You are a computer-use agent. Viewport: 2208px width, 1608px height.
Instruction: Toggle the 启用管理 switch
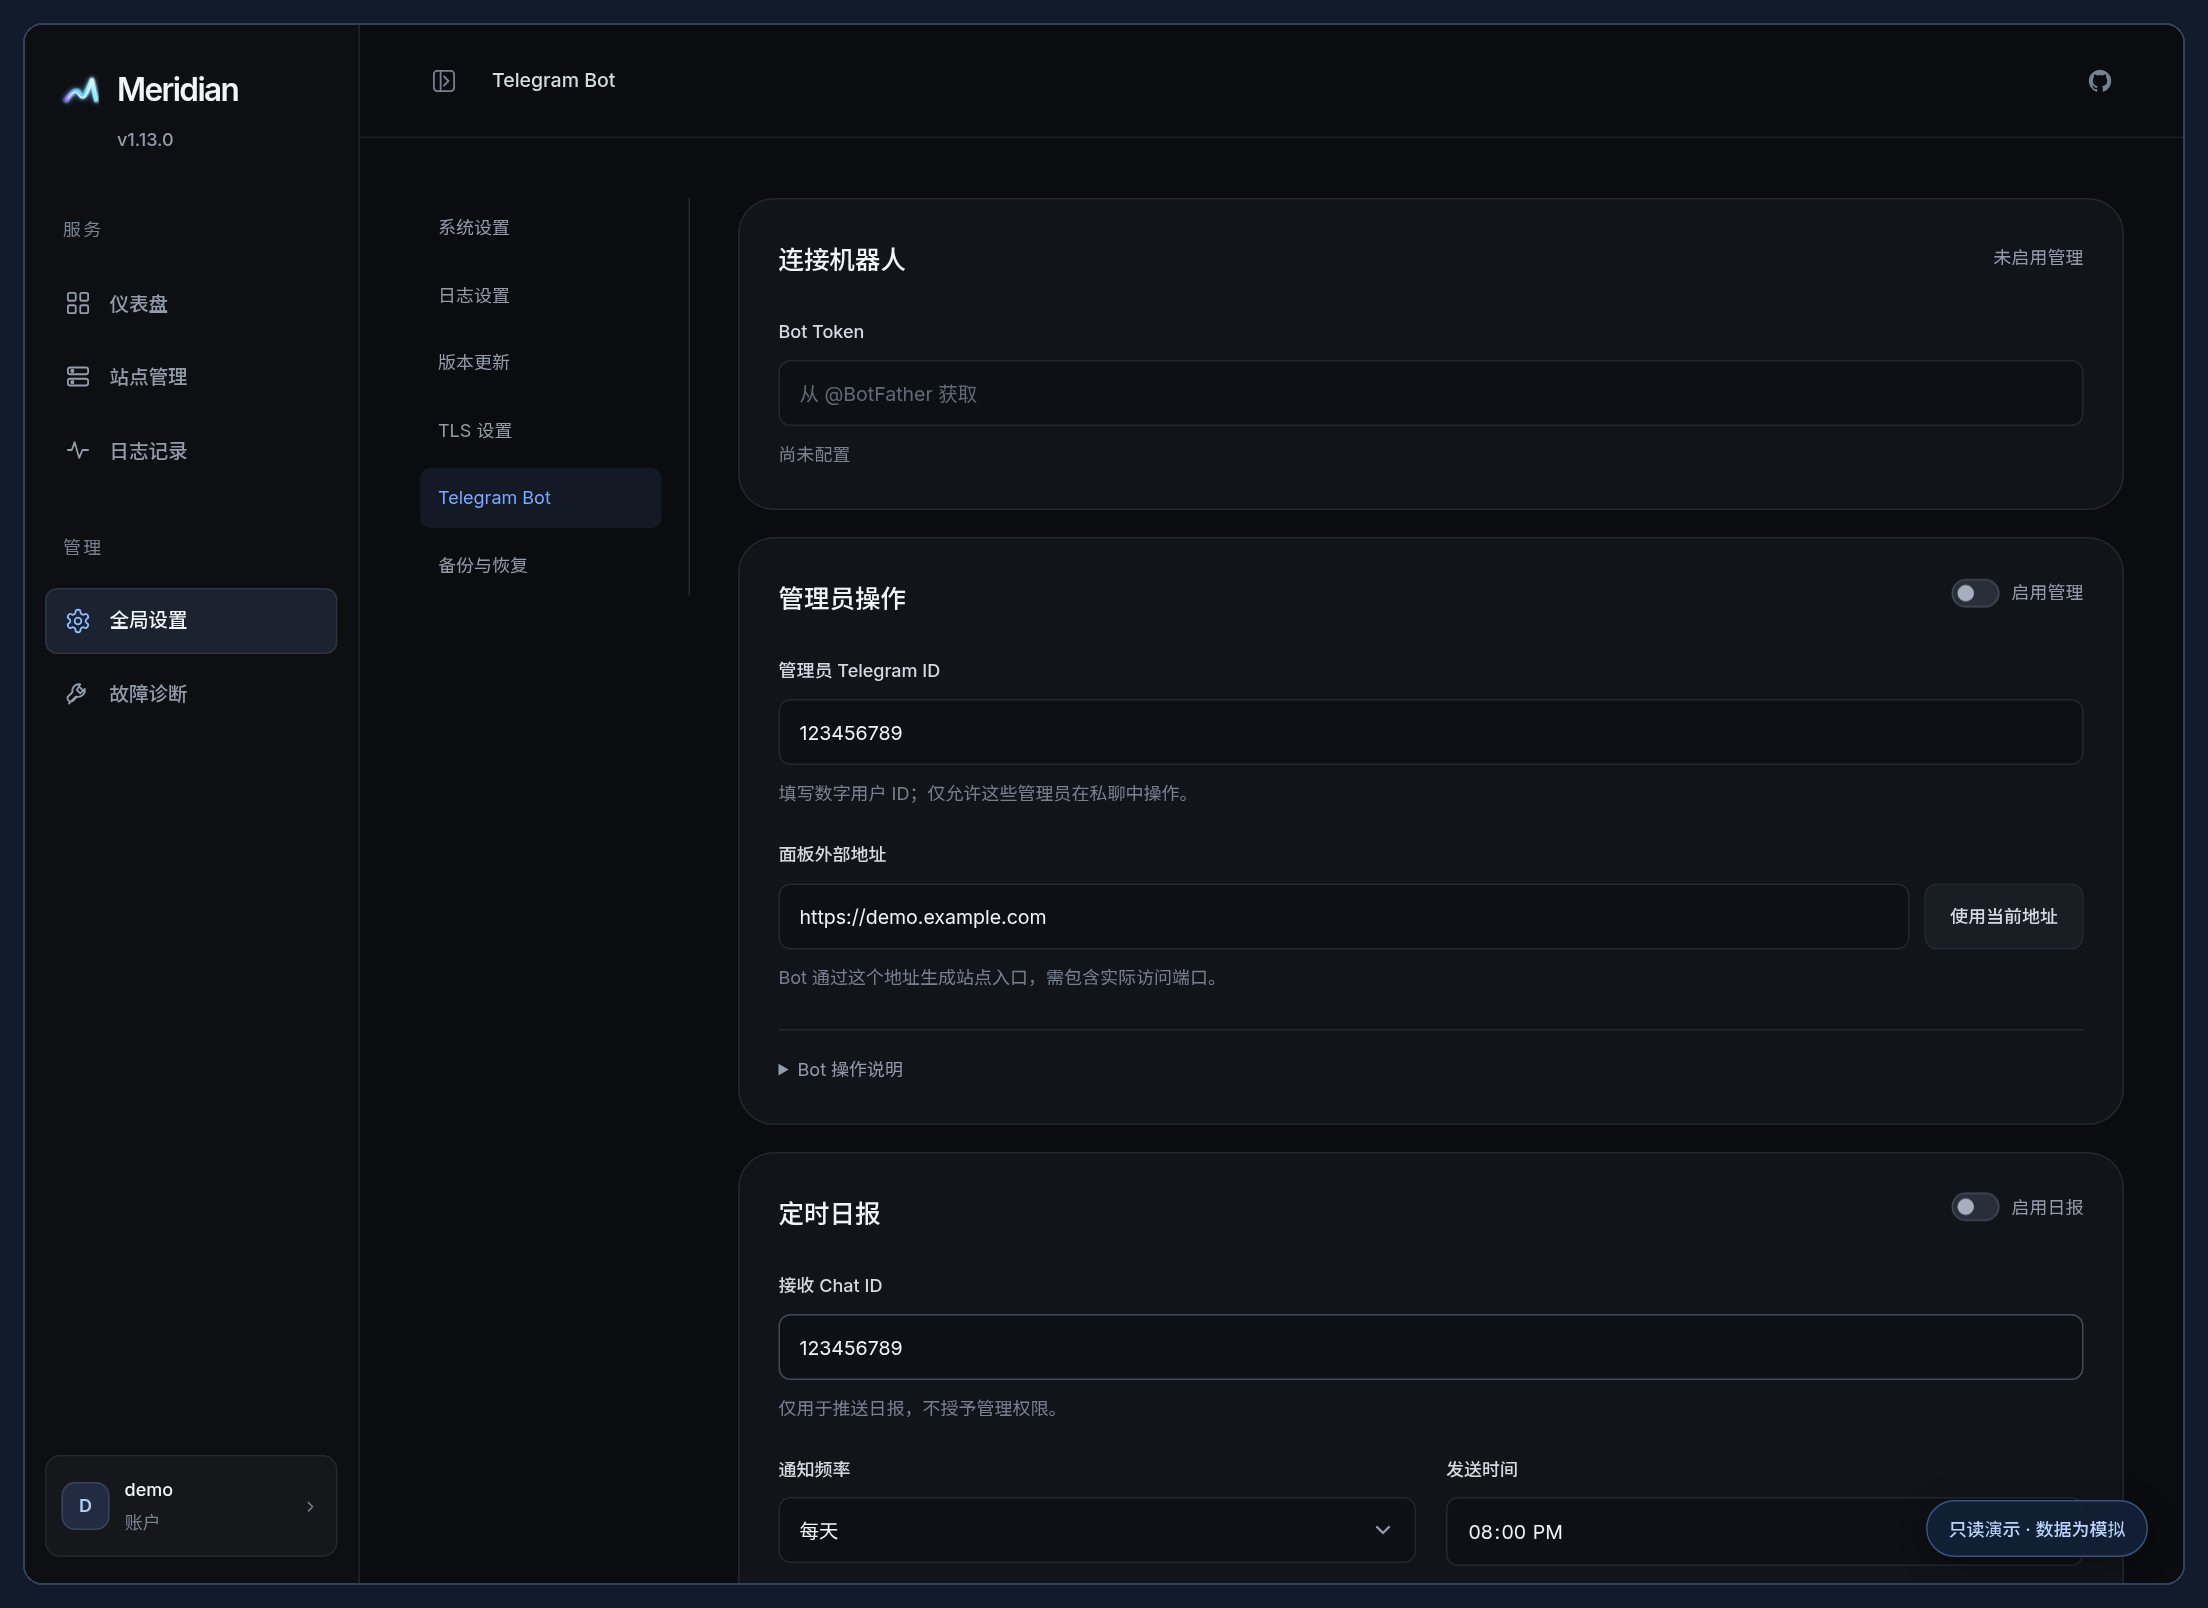pyautogui.click(x=1975, y=593)
